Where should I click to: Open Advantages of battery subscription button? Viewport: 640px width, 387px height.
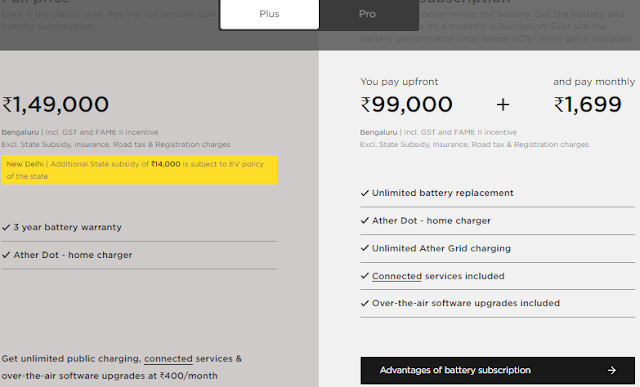pos(498,370)
